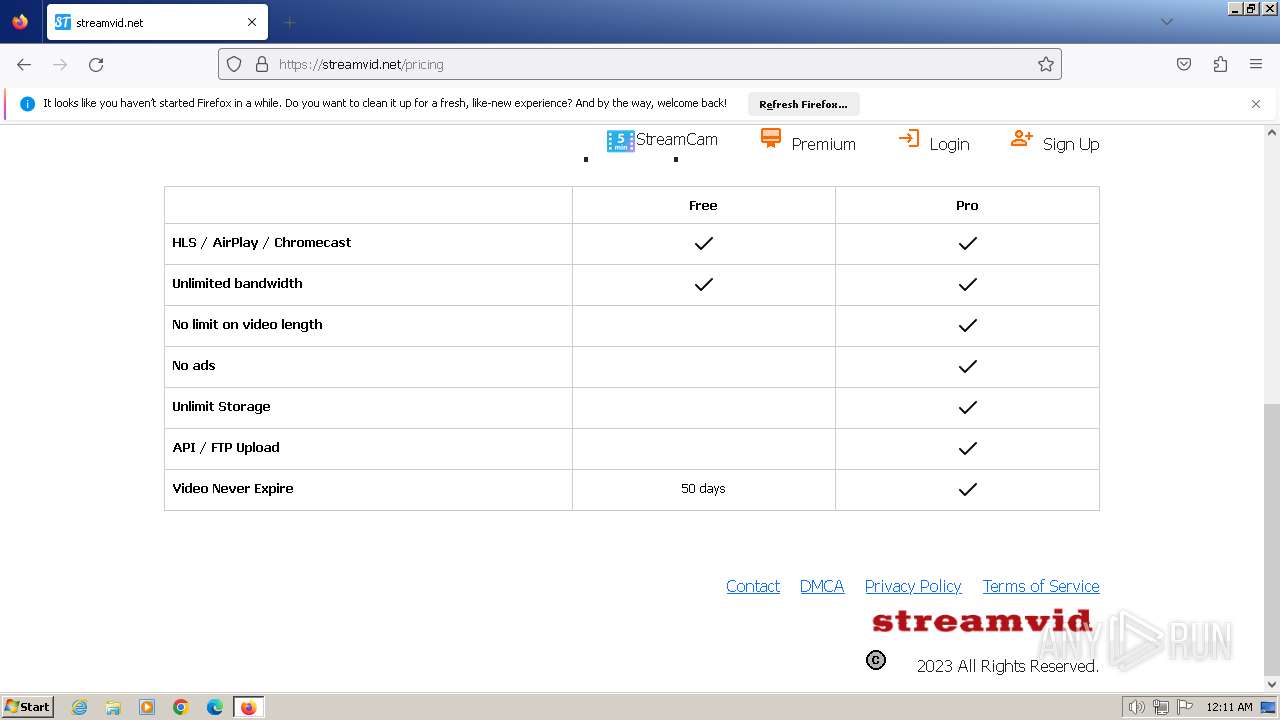Click Pro checkmark for Video Never Expire
Screen dimensions: 1280x720
tap(967, 489)
